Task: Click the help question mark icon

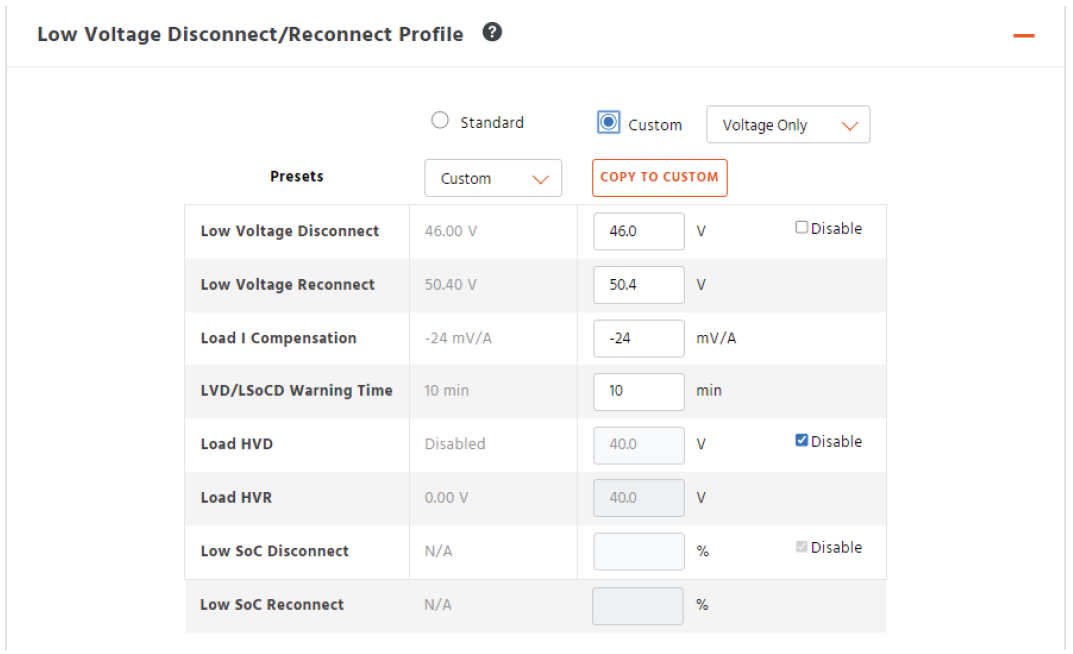Action: [x=492, y=33]
